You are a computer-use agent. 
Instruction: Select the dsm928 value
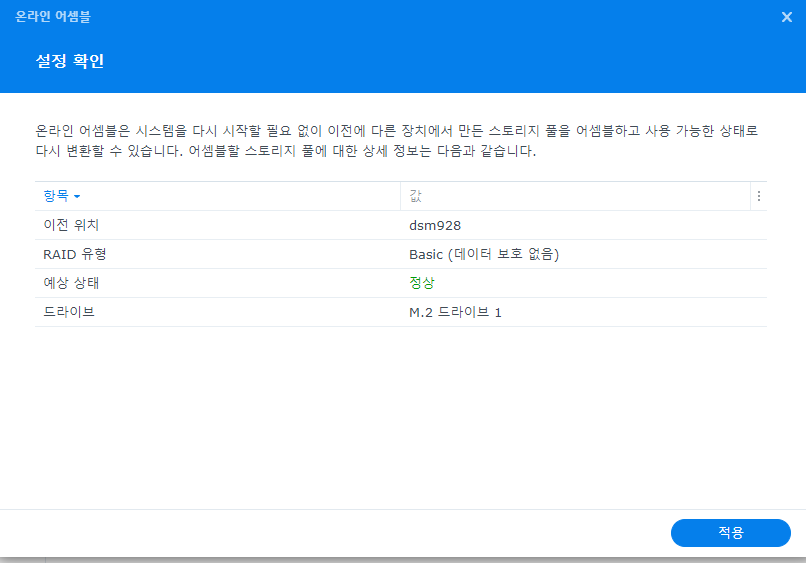pos(435,226)
